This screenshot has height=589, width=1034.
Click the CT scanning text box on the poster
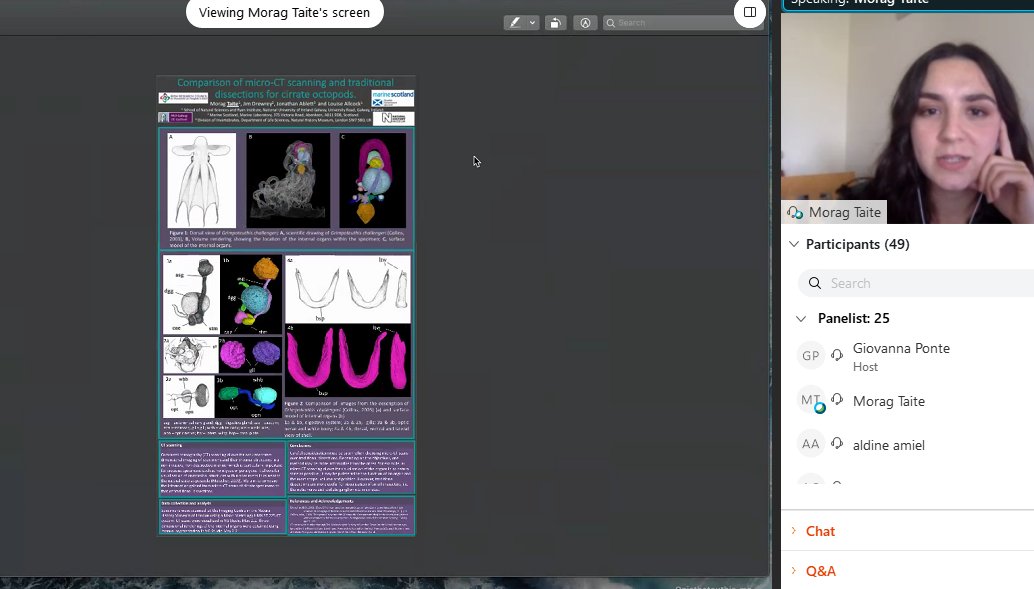[x=222, y=468]
